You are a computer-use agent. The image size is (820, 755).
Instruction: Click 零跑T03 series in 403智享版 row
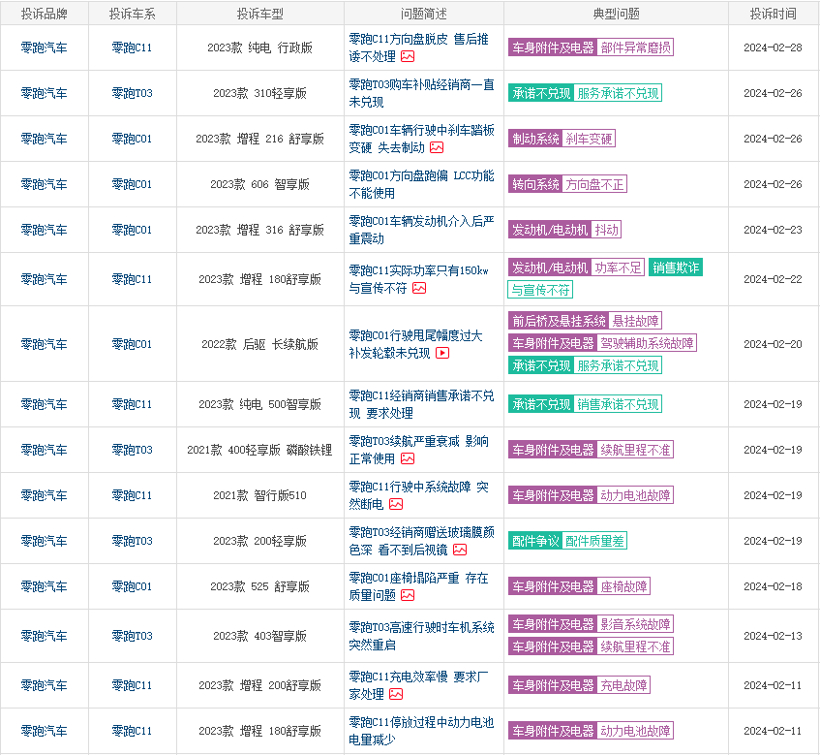coord(132,636)
